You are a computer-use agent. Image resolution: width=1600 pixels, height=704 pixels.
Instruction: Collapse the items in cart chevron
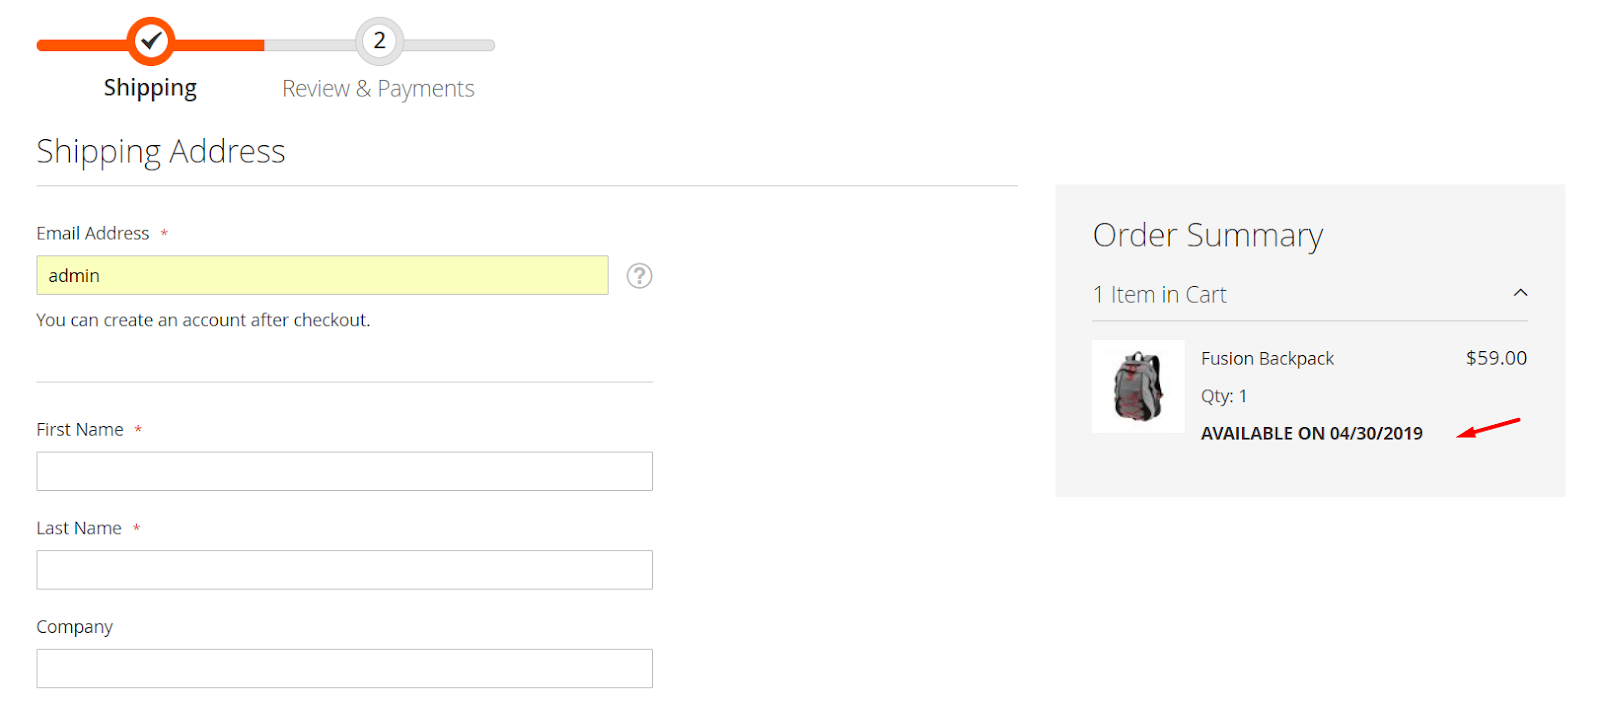point(1520,293)
